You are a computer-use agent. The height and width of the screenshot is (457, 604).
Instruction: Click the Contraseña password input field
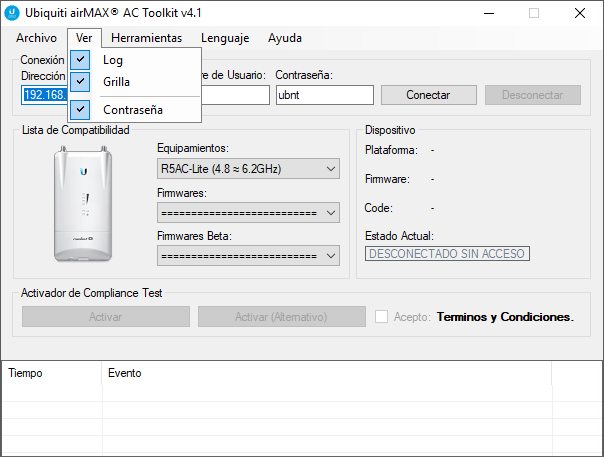(325, 95)
